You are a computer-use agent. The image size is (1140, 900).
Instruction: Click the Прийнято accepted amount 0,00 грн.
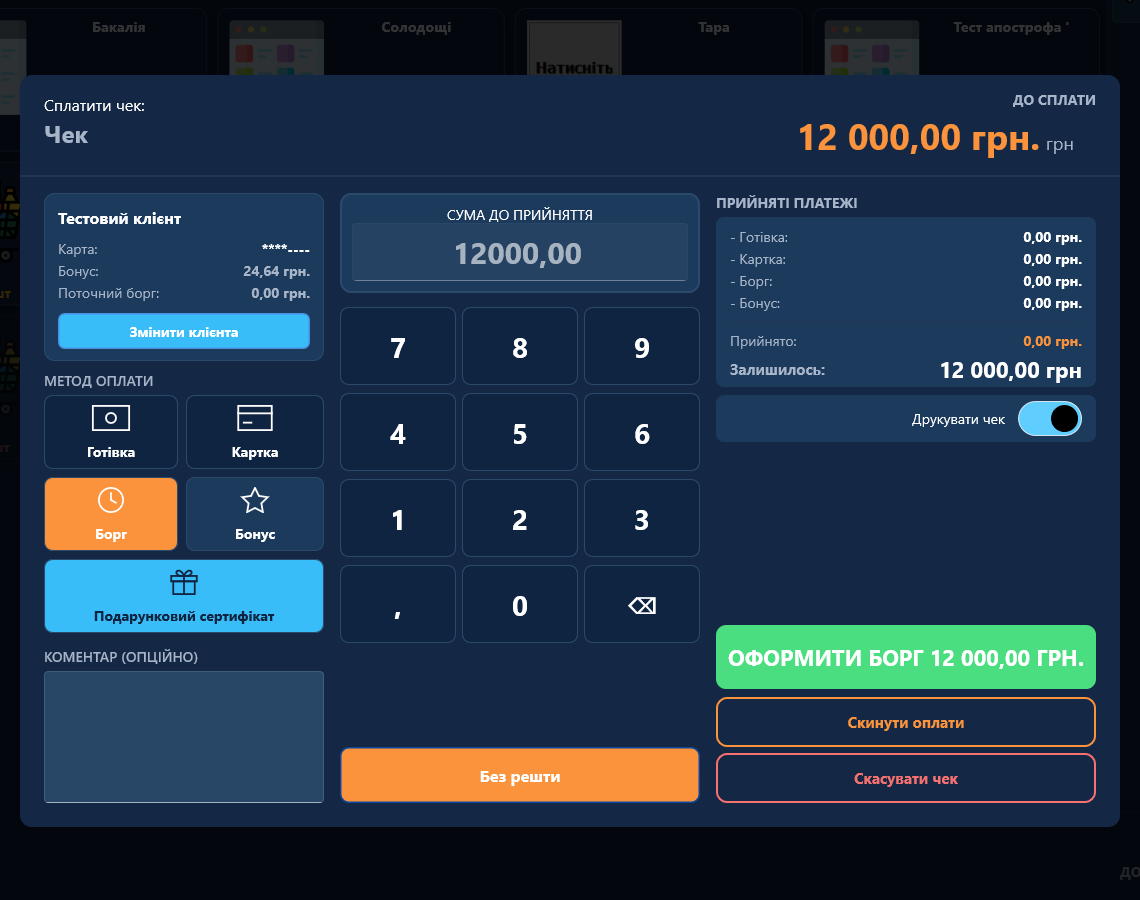1052,342
